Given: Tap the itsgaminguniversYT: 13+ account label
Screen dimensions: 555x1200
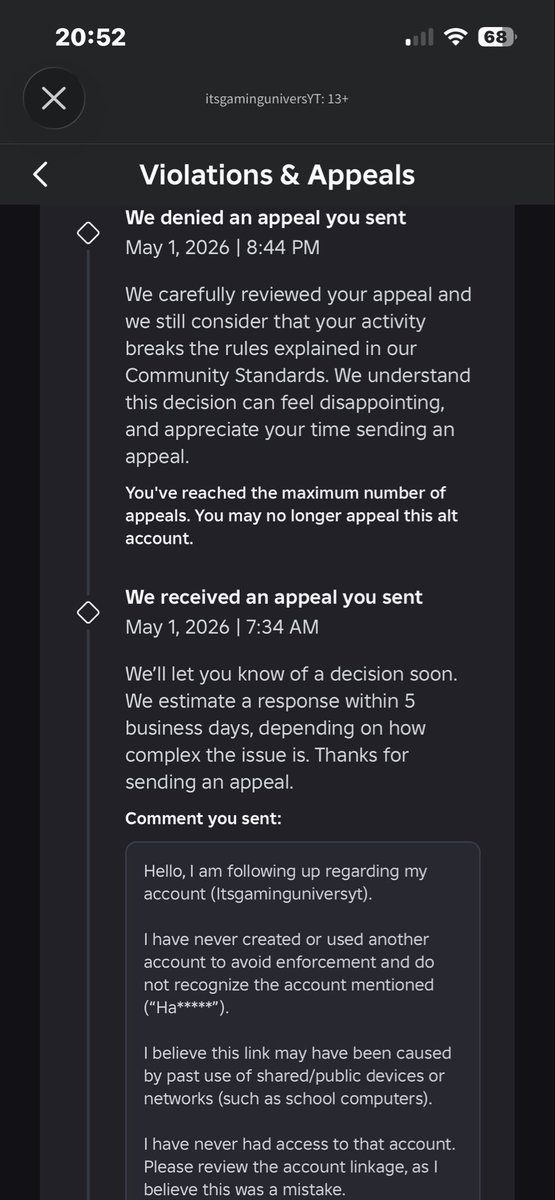Looking at the screenshot, I should 278,99.
